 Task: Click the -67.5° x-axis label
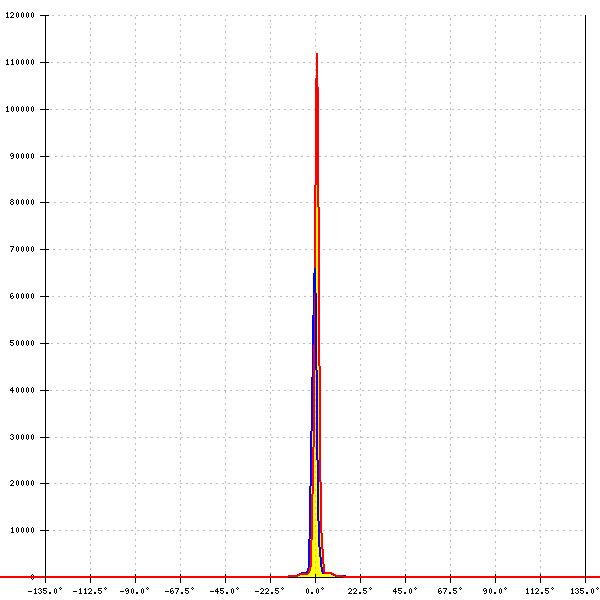point(180,591)
